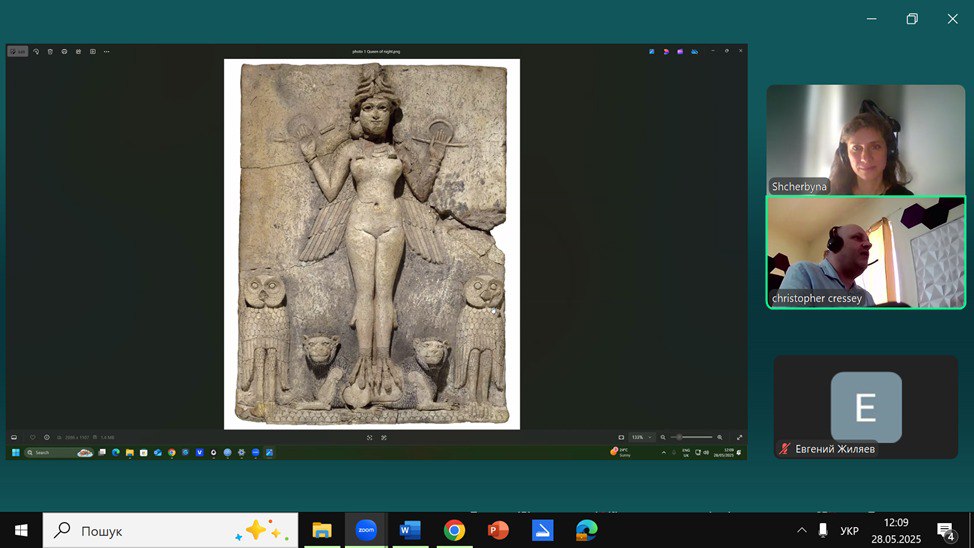Click the filmstrip icon in Photos bottom bar
974x548 pixels.
(x=14, y=437)
